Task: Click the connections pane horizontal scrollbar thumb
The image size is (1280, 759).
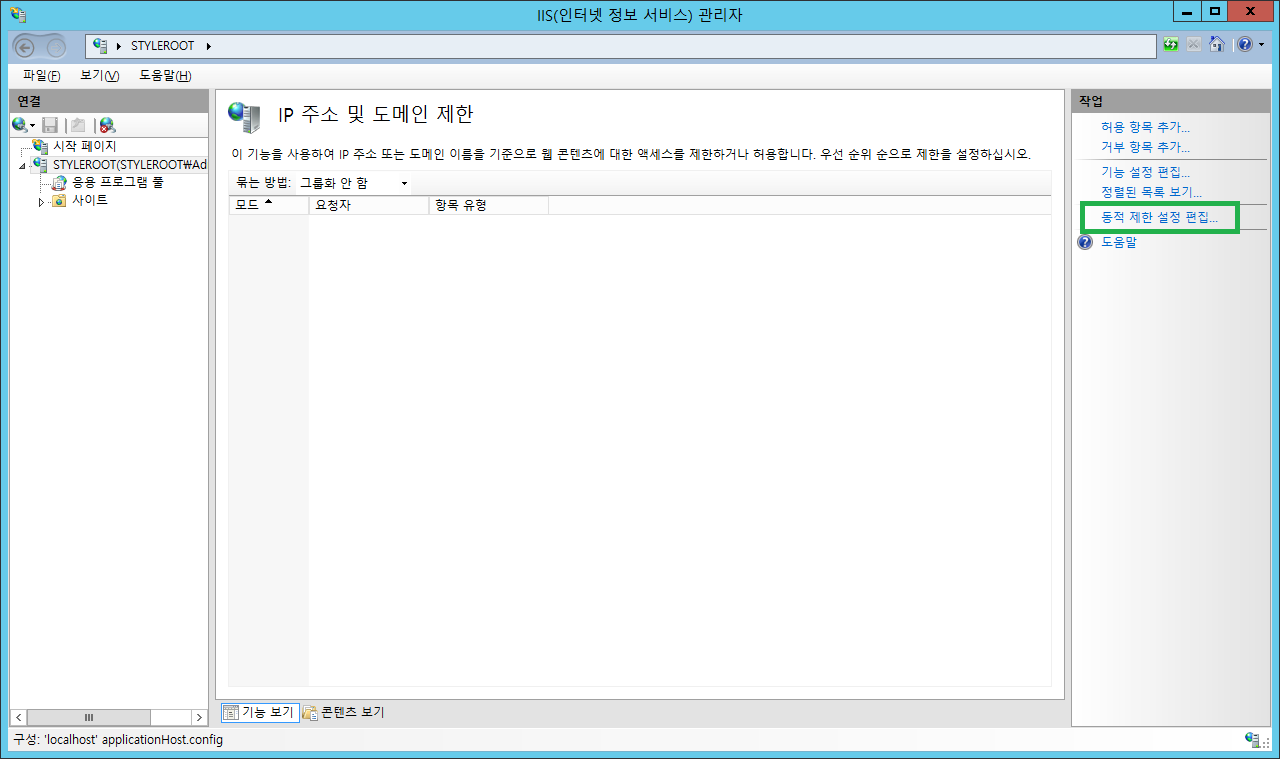Action: [x=88, y=717]
